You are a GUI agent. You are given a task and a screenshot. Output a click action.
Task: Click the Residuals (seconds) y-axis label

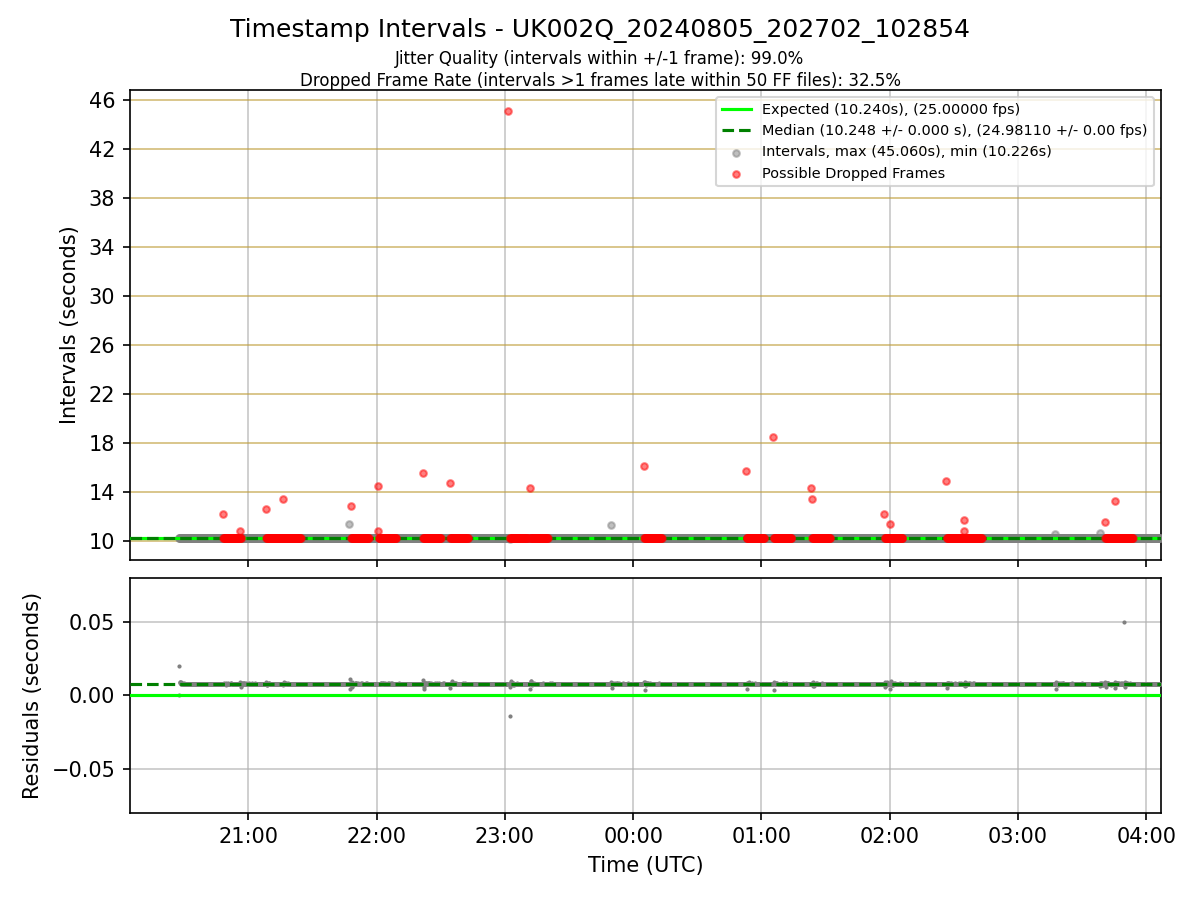(32, 695)
